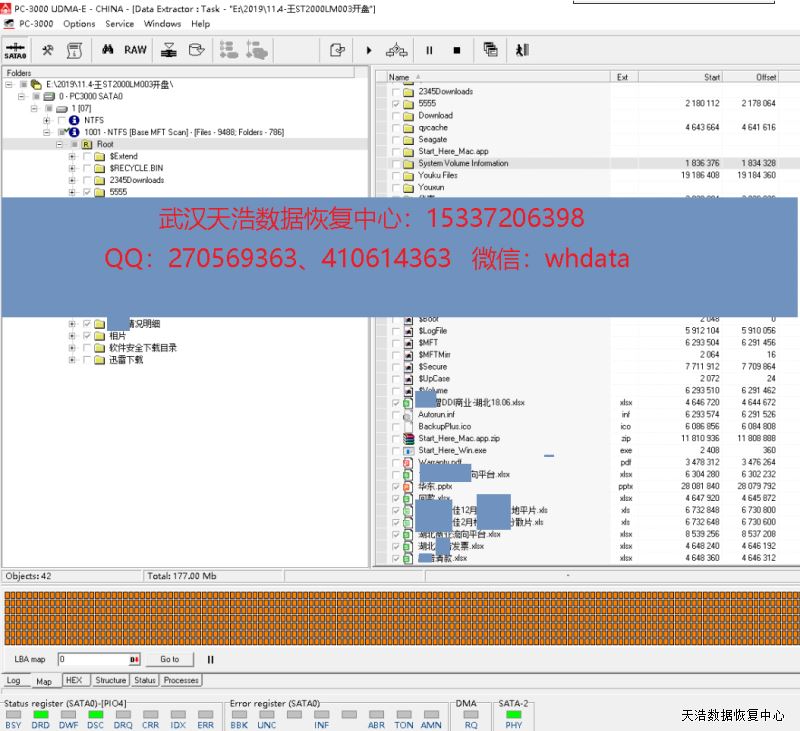The image size is (800, 731).
Task: Collapse the Root tree node
Action: pos(60,144)
